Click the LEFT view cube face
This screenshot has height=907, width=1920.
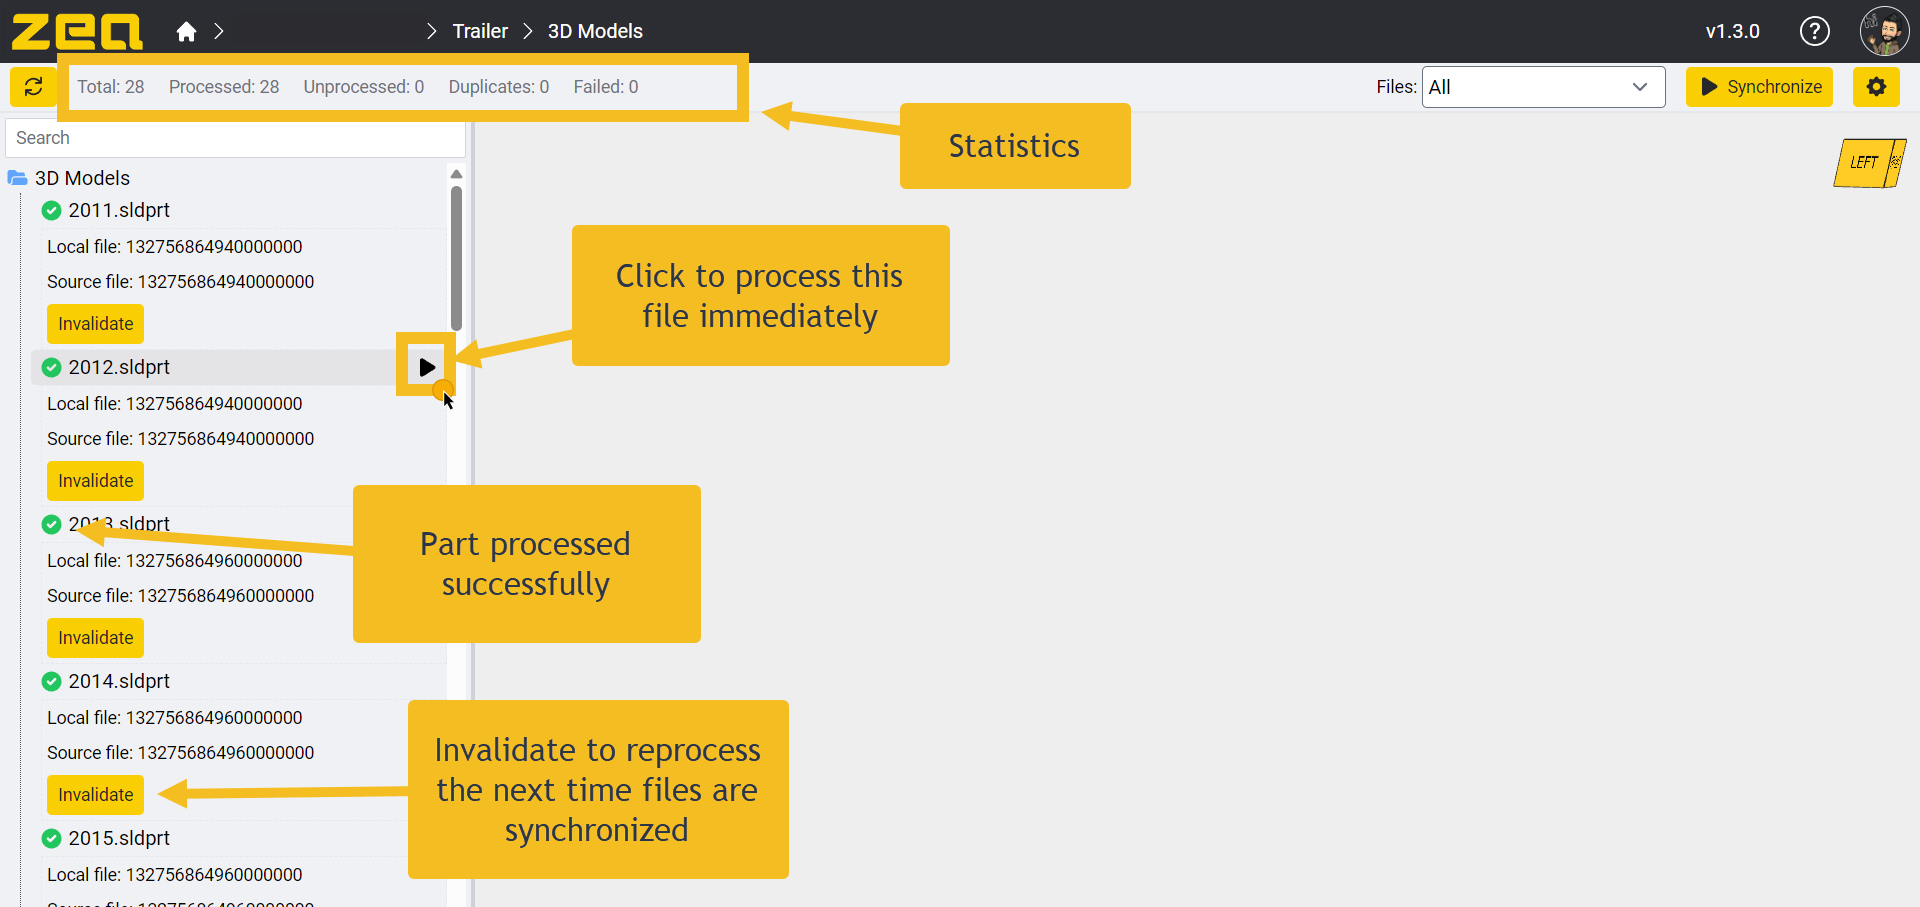click(x=1864, y=163)
